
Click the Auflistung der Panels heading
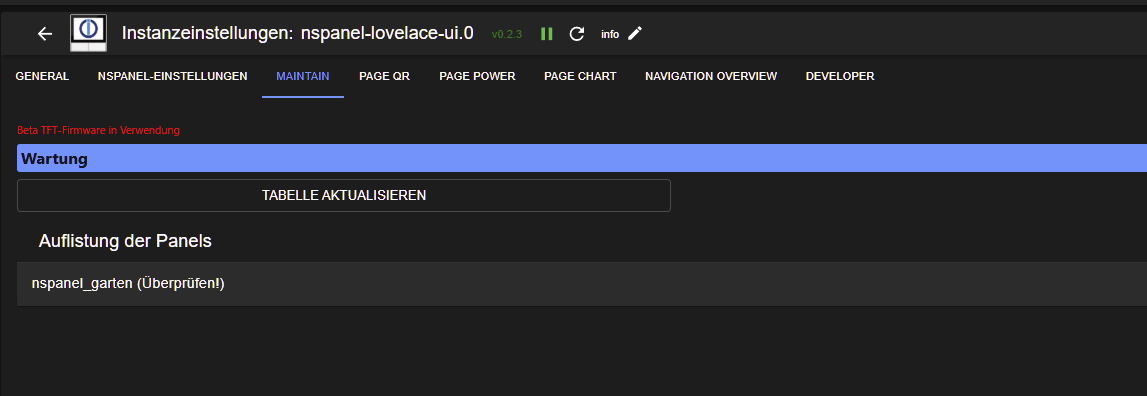point(125,241)
